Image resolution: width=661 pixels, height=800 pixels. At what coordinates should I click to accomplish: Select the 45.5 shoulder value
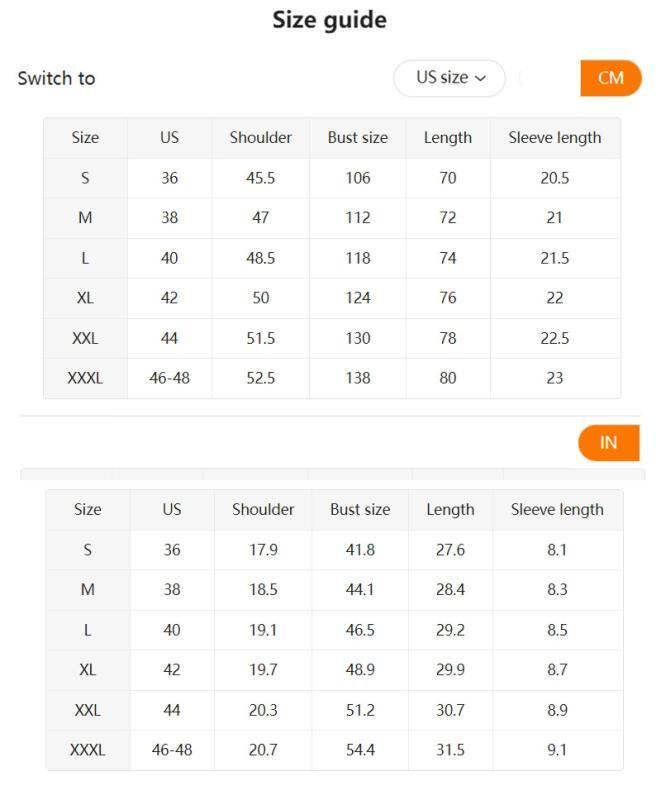[x=260, y=178]
